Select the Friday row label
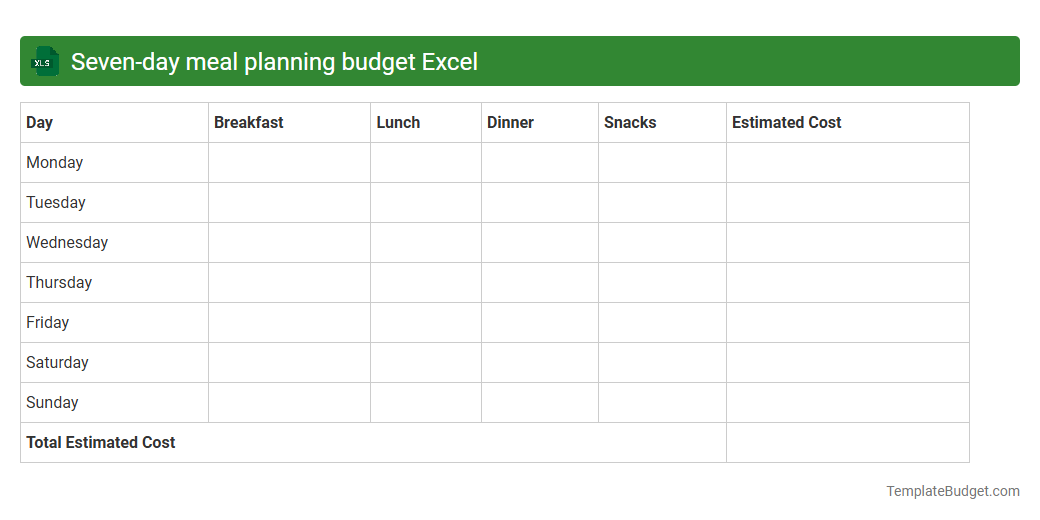 point(48,322)
